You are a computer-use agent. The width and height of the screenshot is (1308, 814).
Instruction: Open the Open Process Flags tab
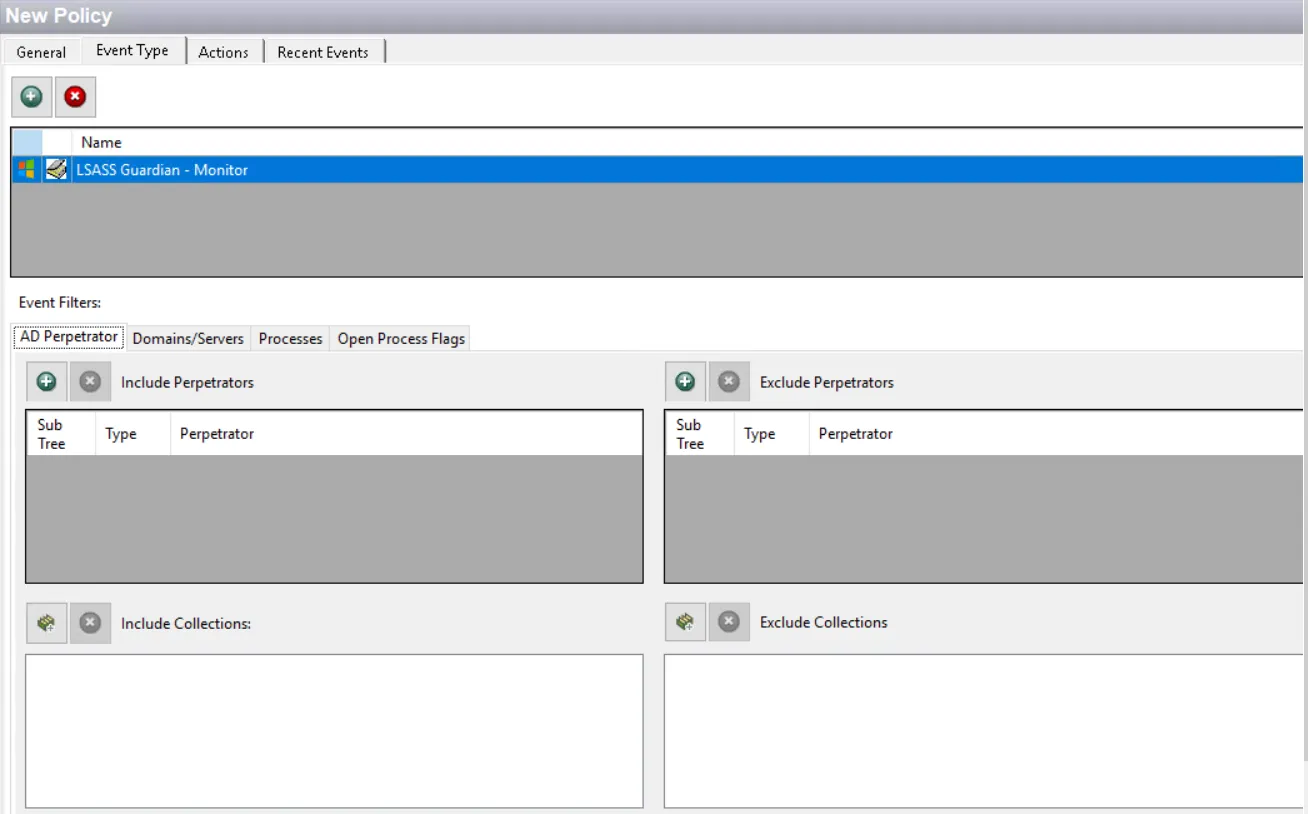(x=401, y=339)
